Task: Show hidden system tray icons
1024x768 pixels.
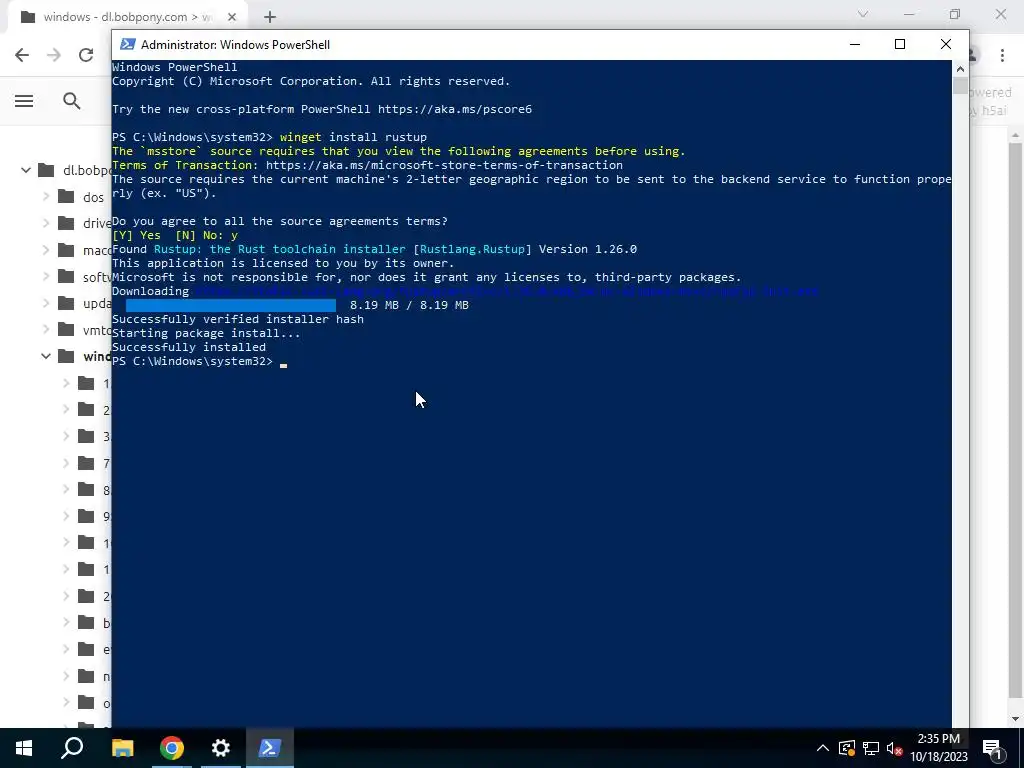Action: tap(823, 748)
